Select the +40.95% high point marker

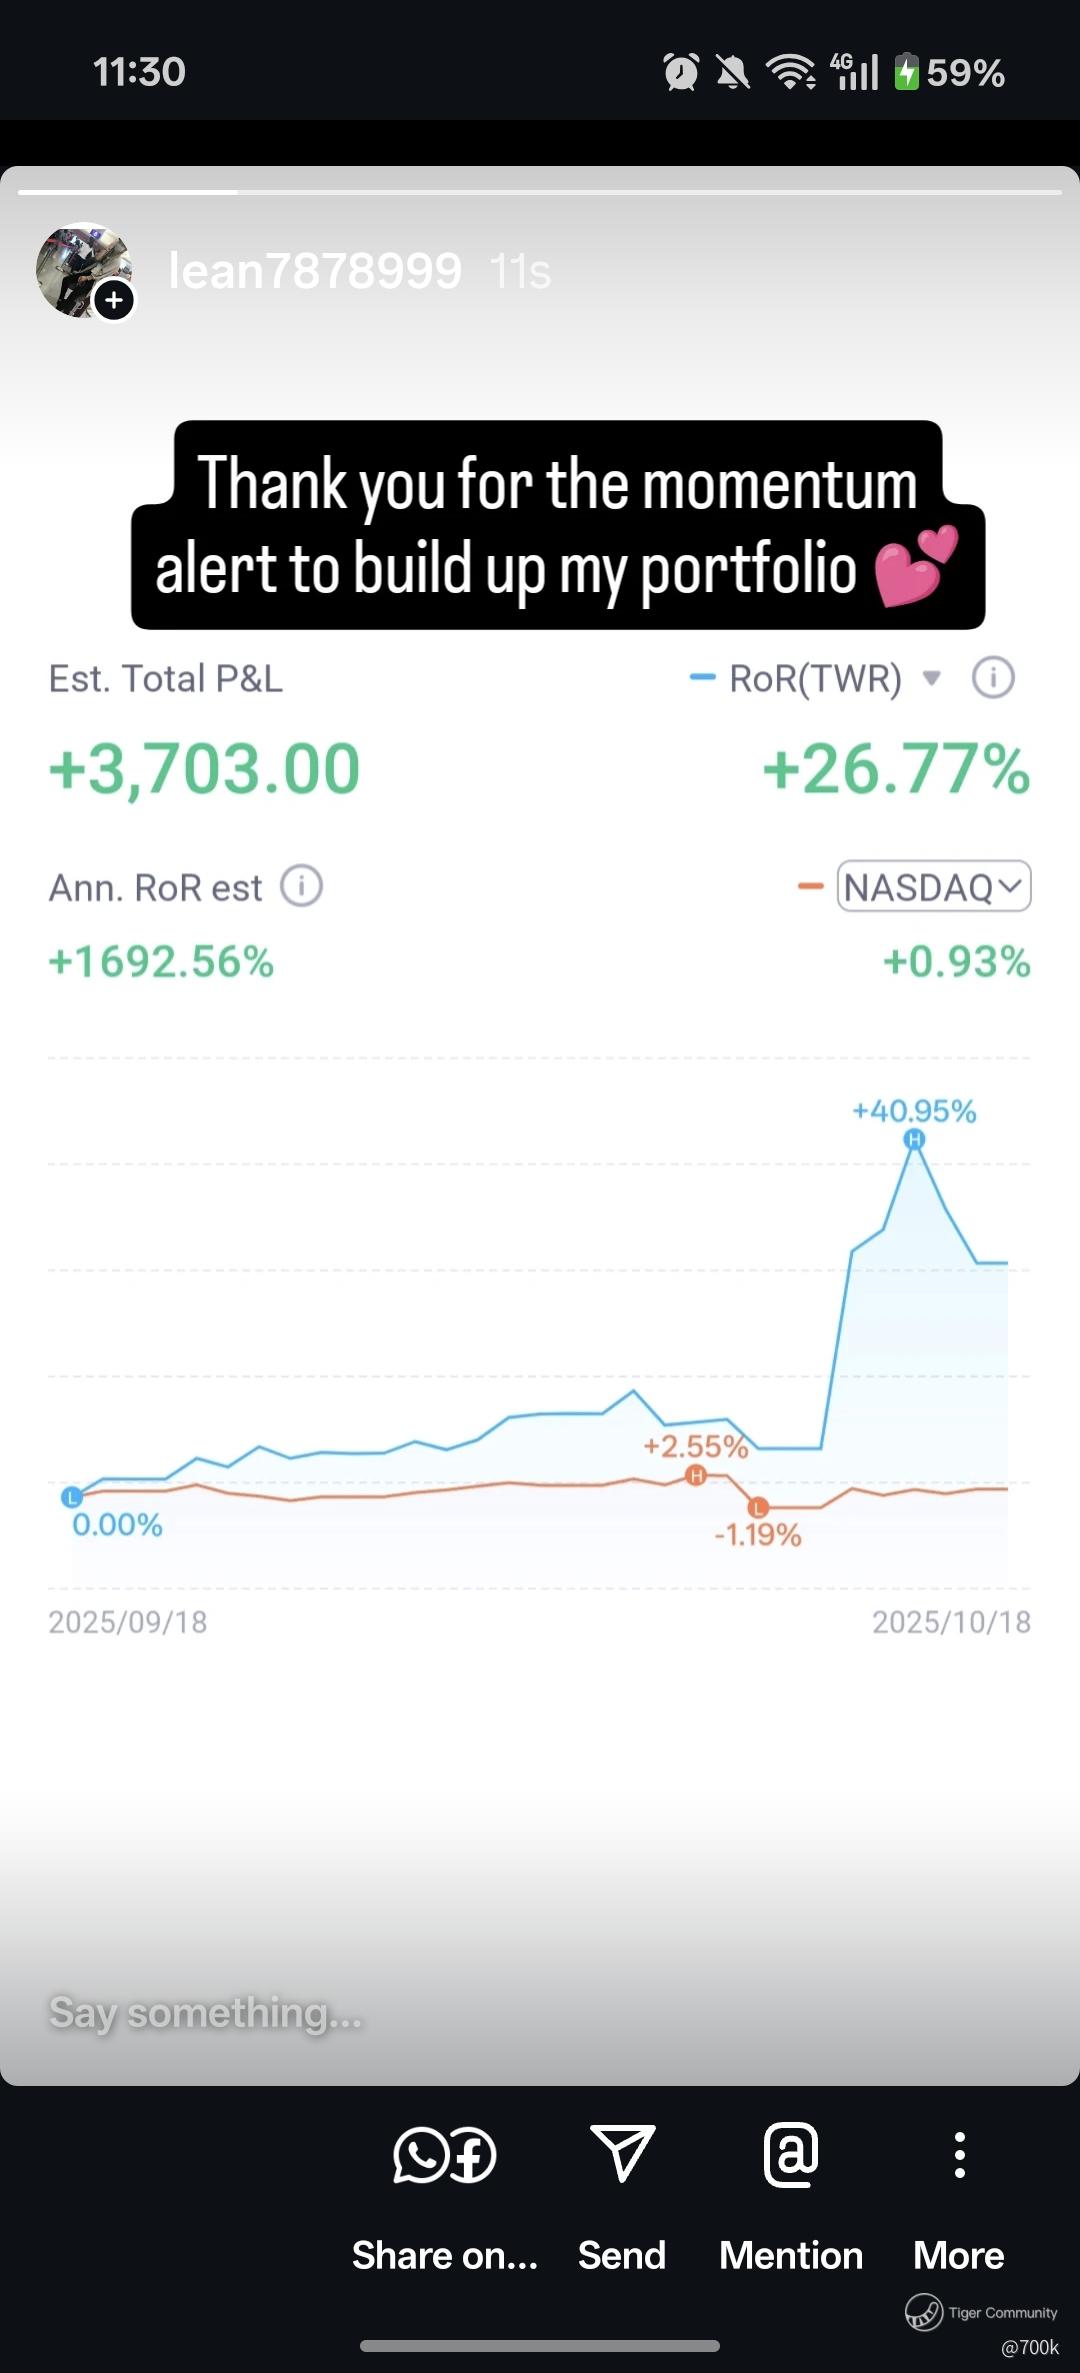click(x=914, y=1139)
